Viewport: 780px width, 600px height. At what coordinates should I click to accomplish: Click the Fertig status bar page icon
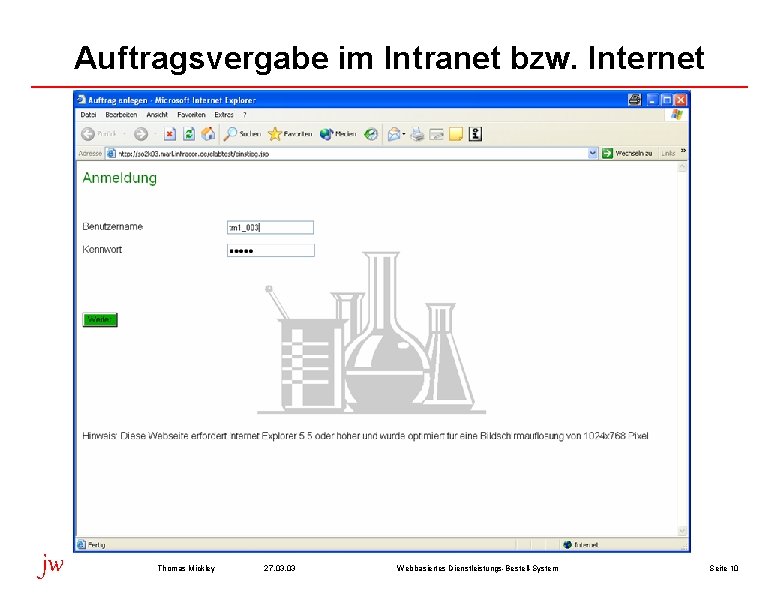[x=82, y=545]
